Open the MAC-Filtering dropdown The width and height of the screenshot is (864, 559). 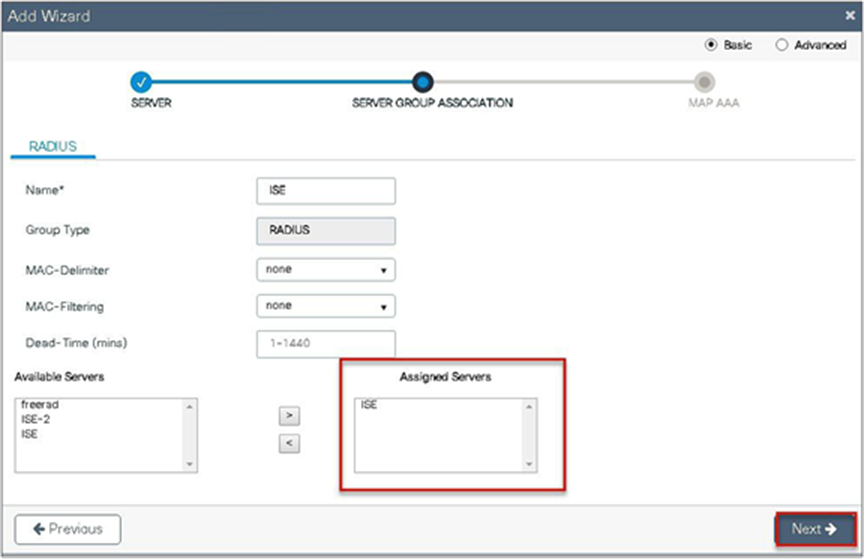tap(326, 306)
